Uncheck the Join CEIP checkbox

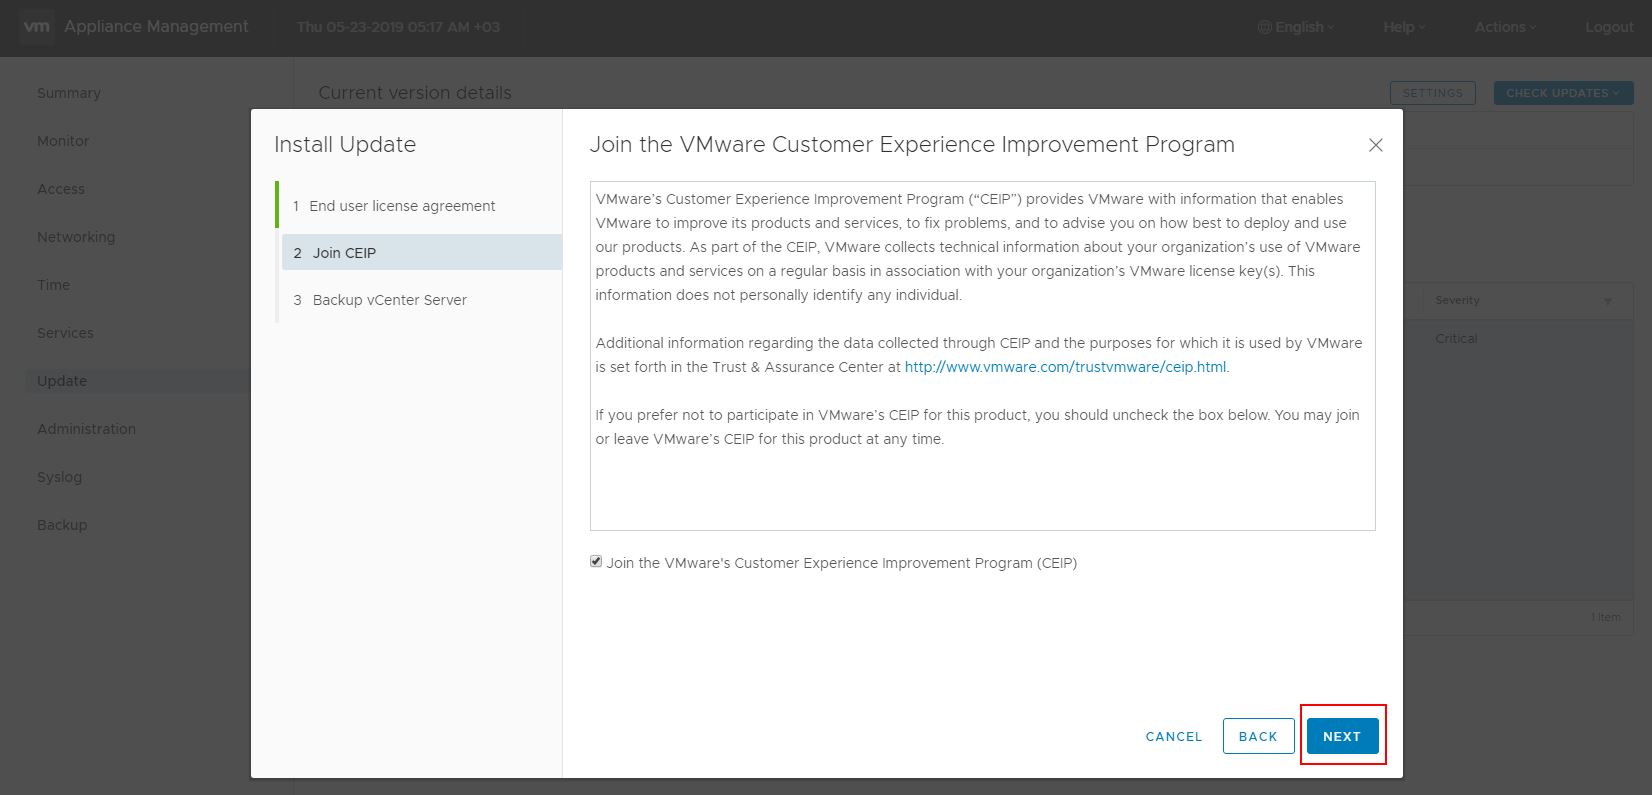pos(596,562)
